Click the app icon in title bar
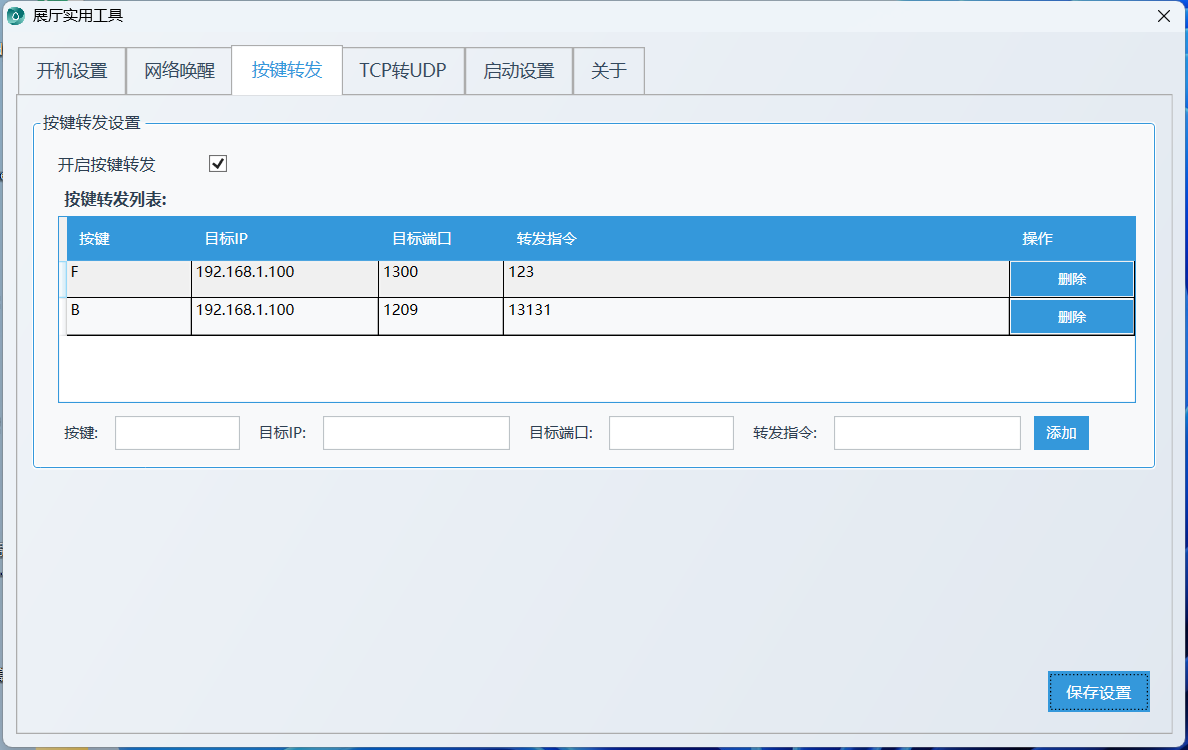 [15, 16]
